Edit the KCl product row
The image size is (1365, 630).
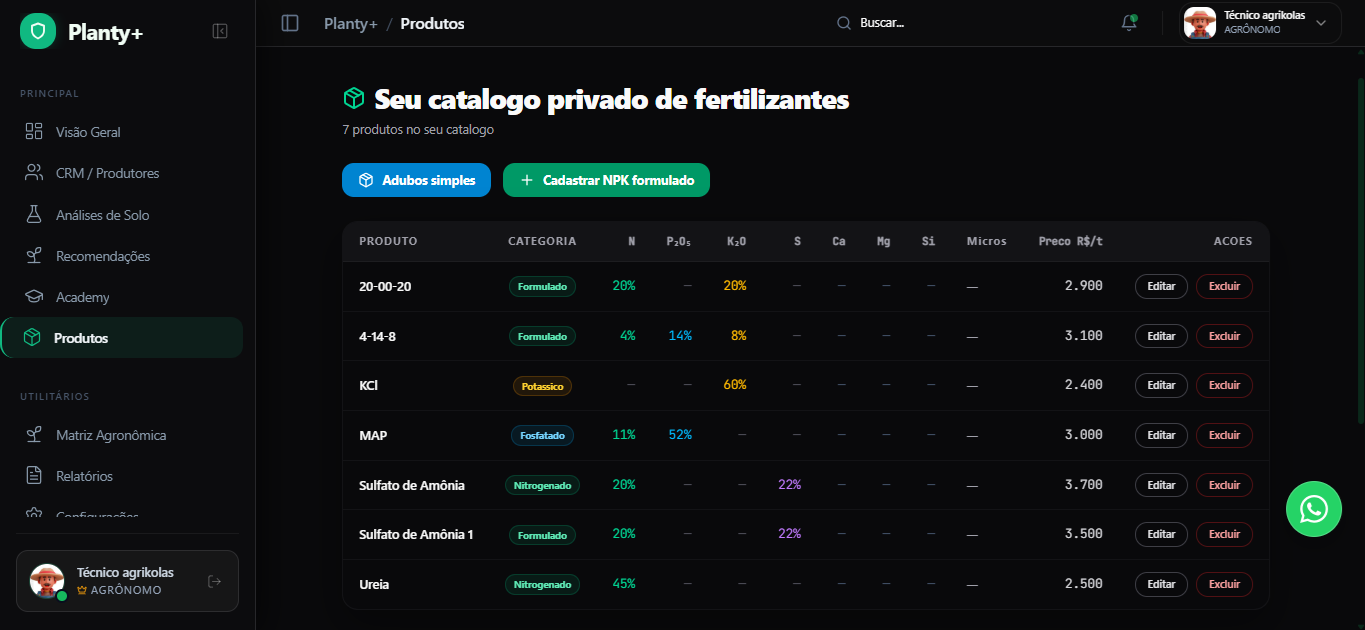(x=1160, y=385)
